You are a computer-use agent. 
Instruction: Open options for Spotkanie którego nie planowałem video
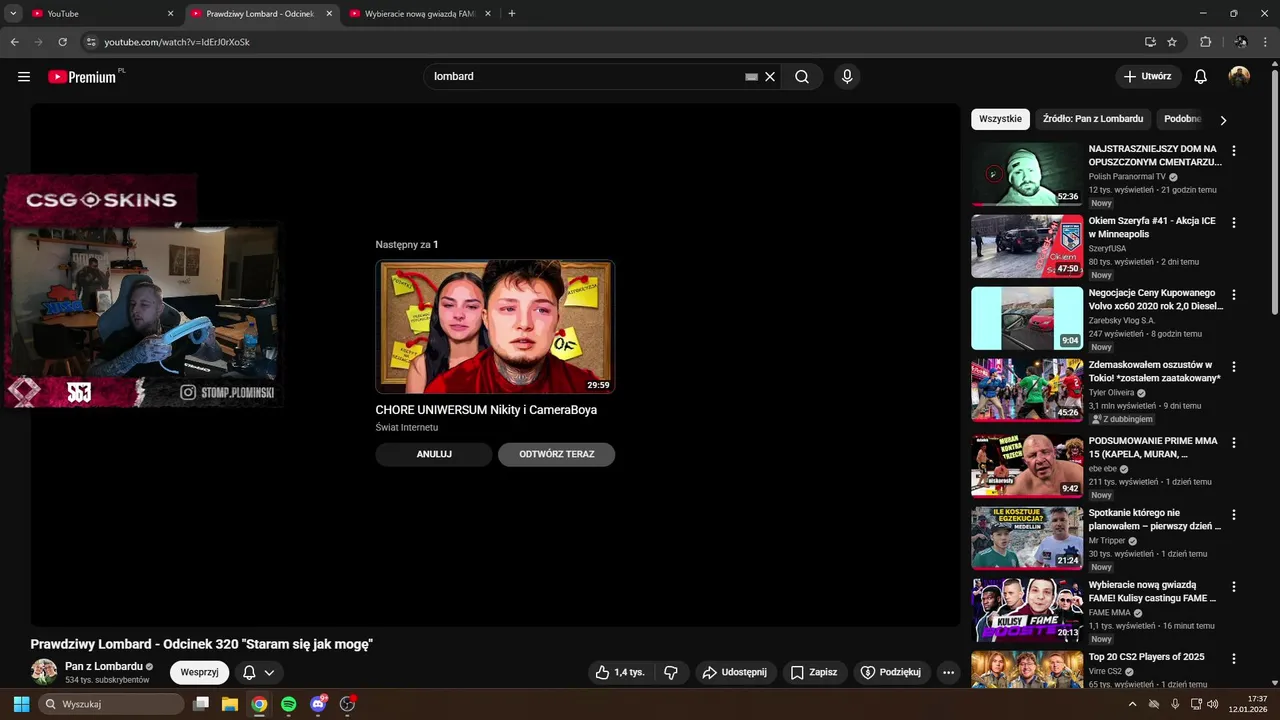click(1234, 515)
